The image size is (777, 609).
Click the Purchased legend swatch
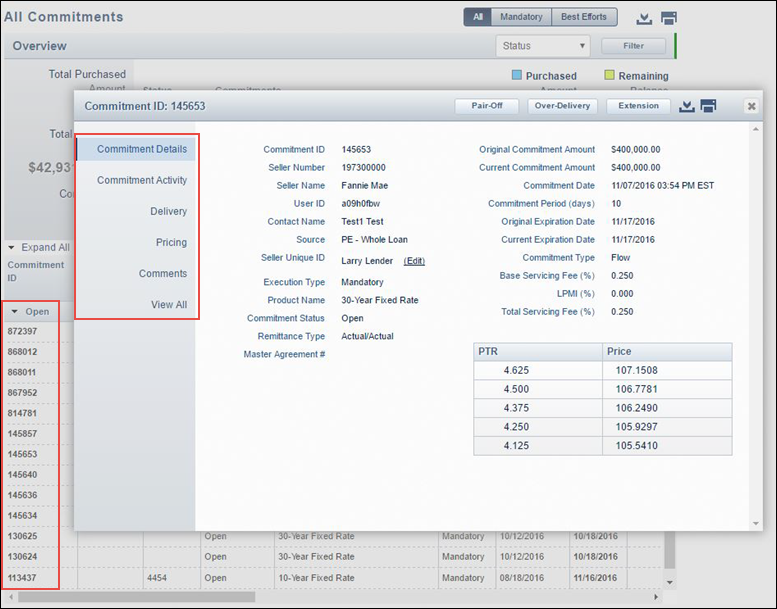click(x=516, y=75)
